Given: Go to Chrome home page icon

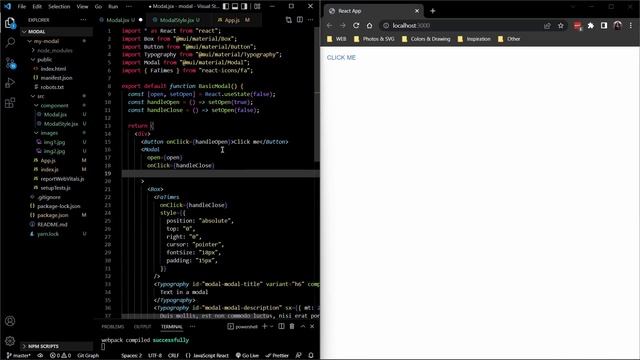Looking at the screenshot, I should (369, 26).
